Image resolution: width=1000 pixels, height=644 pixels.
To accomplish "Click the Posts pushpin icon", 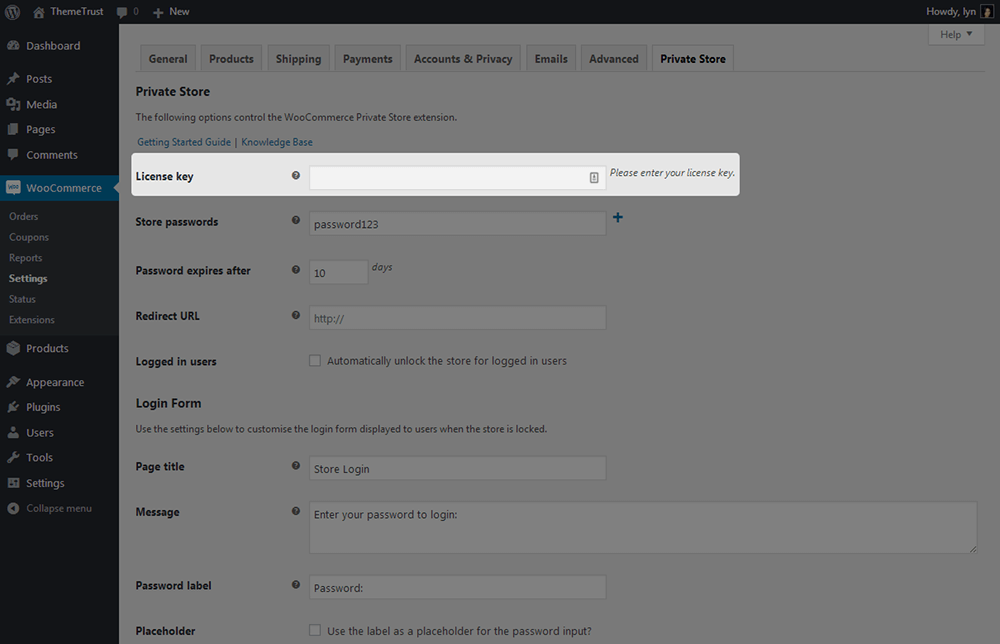I will pyautogui.click(x=13, y=78).
